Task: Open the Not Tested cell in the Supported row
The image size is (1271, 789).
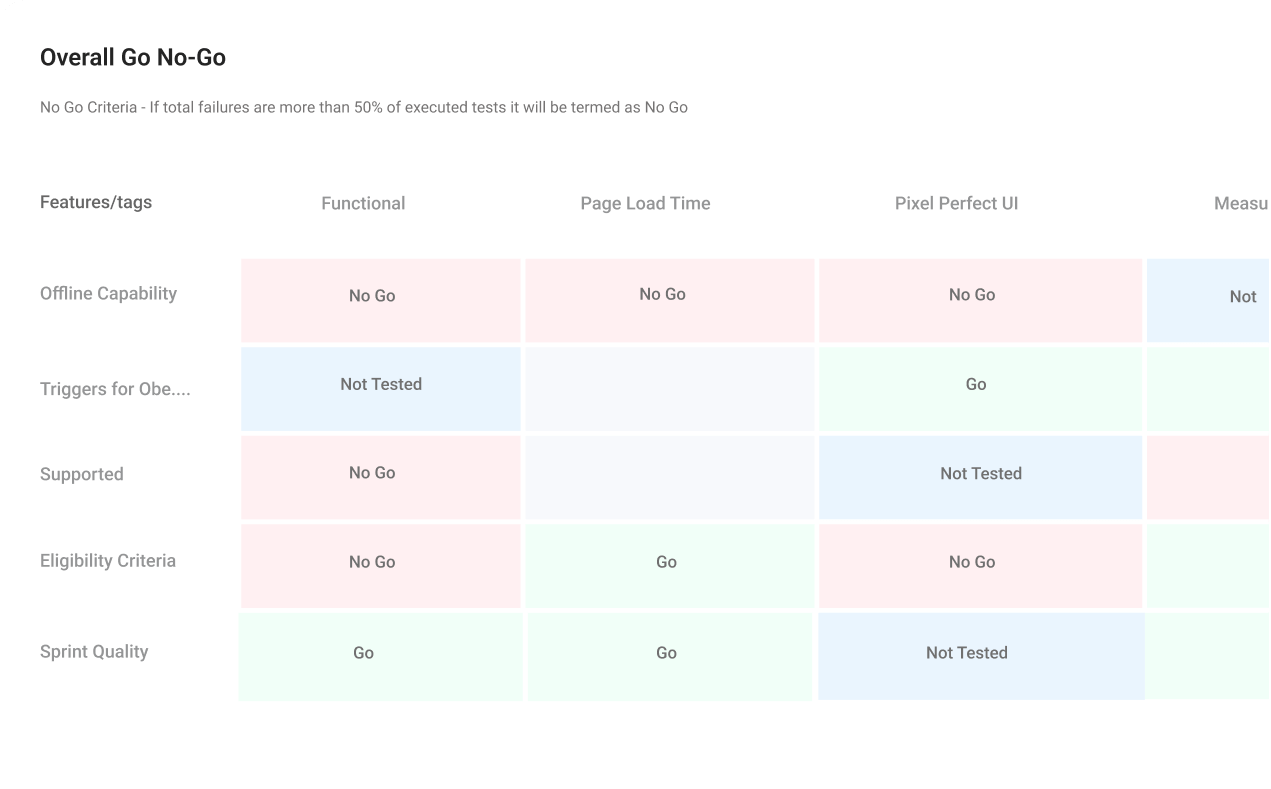Action: 980,477
